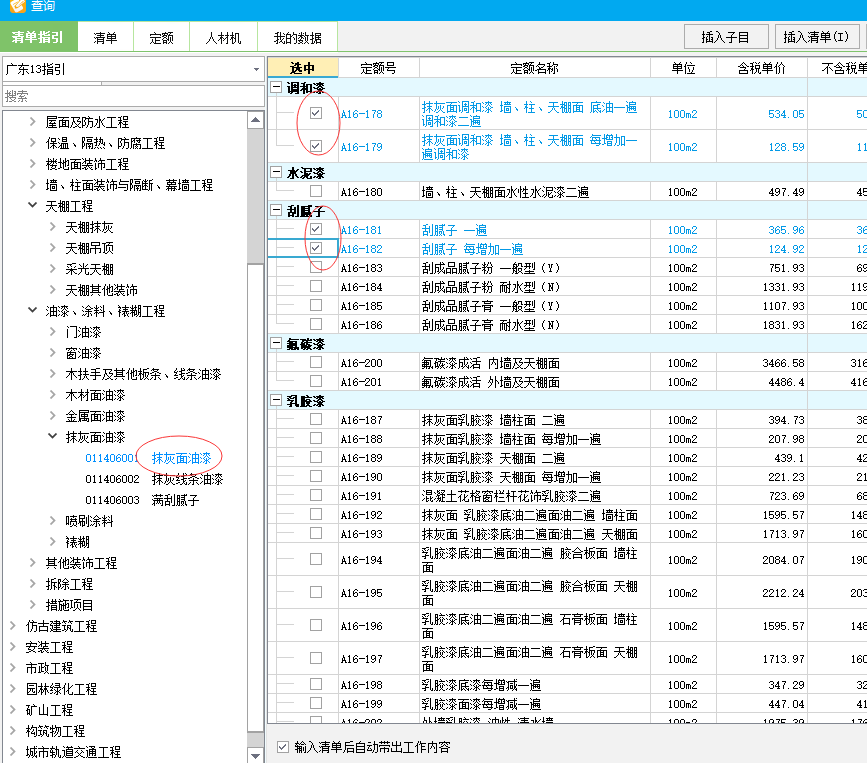867x763 pixels.
Task: Collapse the 天棚工程 tree node
Action: [x=33, y=205]
